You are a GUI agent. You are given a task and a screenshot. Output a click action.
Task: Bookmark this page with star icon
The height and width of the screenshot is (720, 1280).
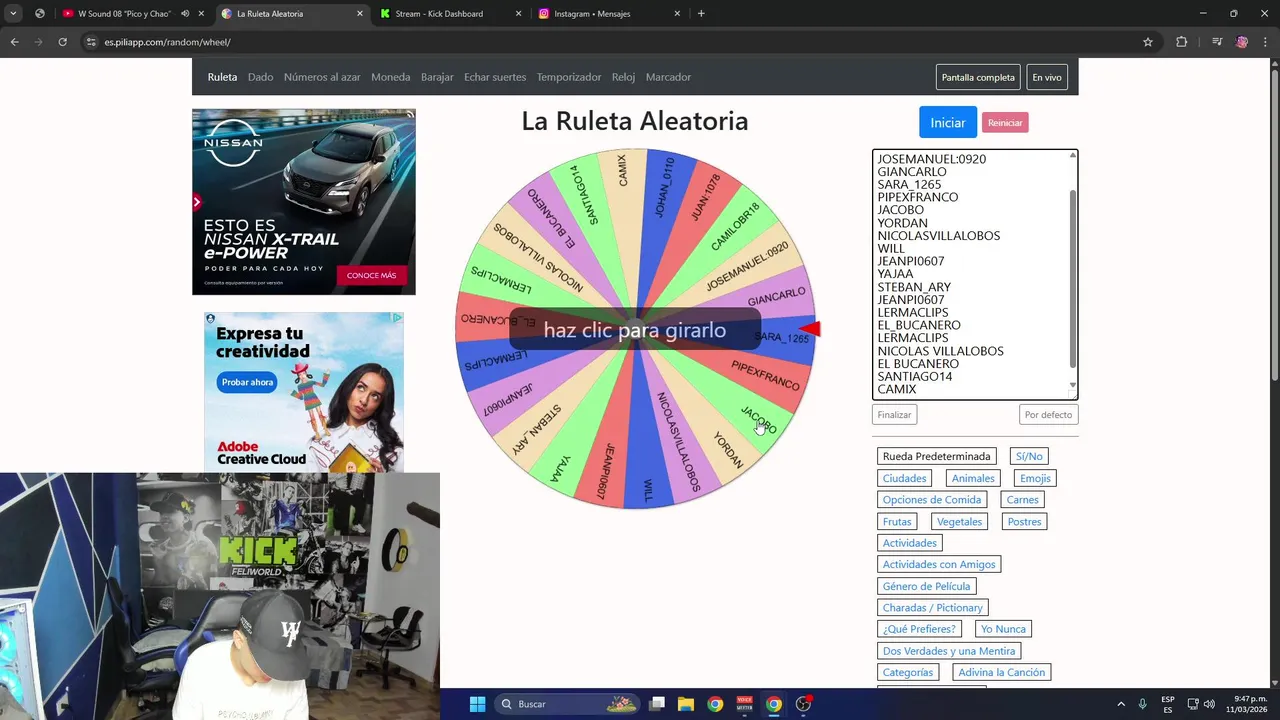[x=1148, y=42]
